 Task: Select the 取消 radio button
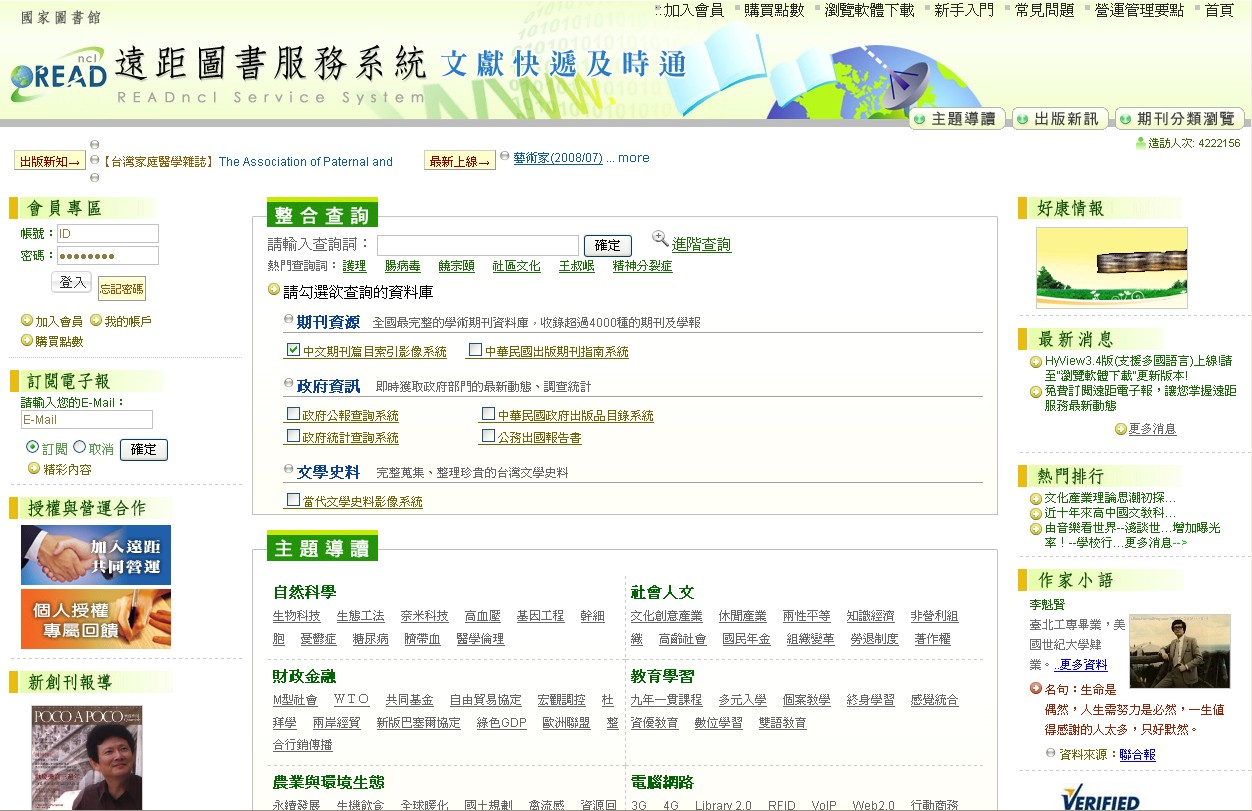[x=80, y=447]
